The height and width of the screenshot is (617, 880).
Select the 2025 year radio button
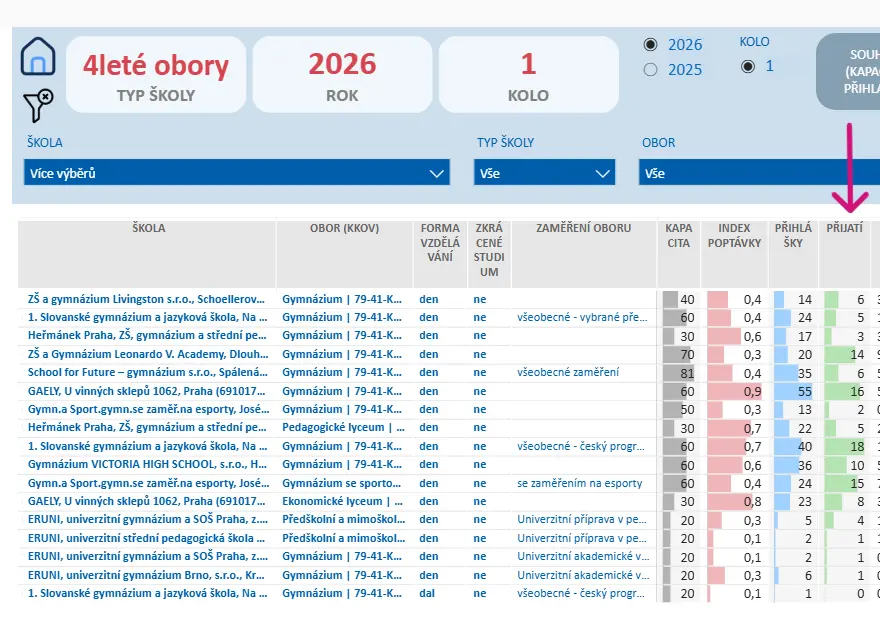(650, 70)
